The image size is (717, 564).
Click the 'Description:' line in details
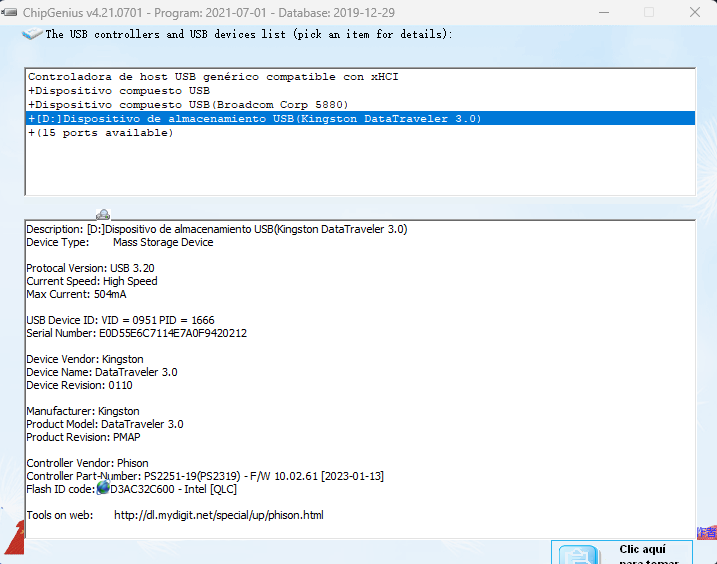tap(217, 229)
